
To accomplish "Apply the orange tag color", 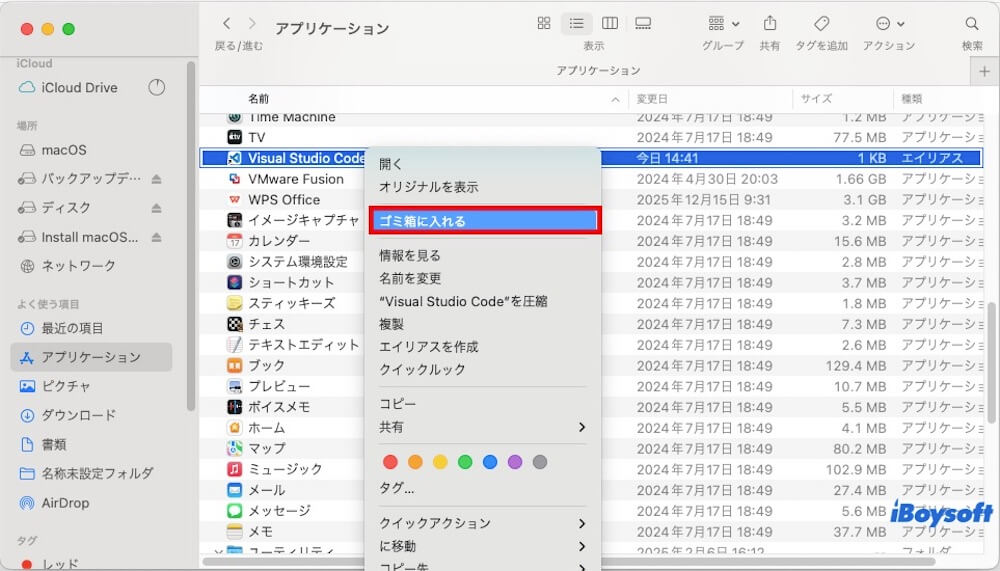I will coord(415,462).
